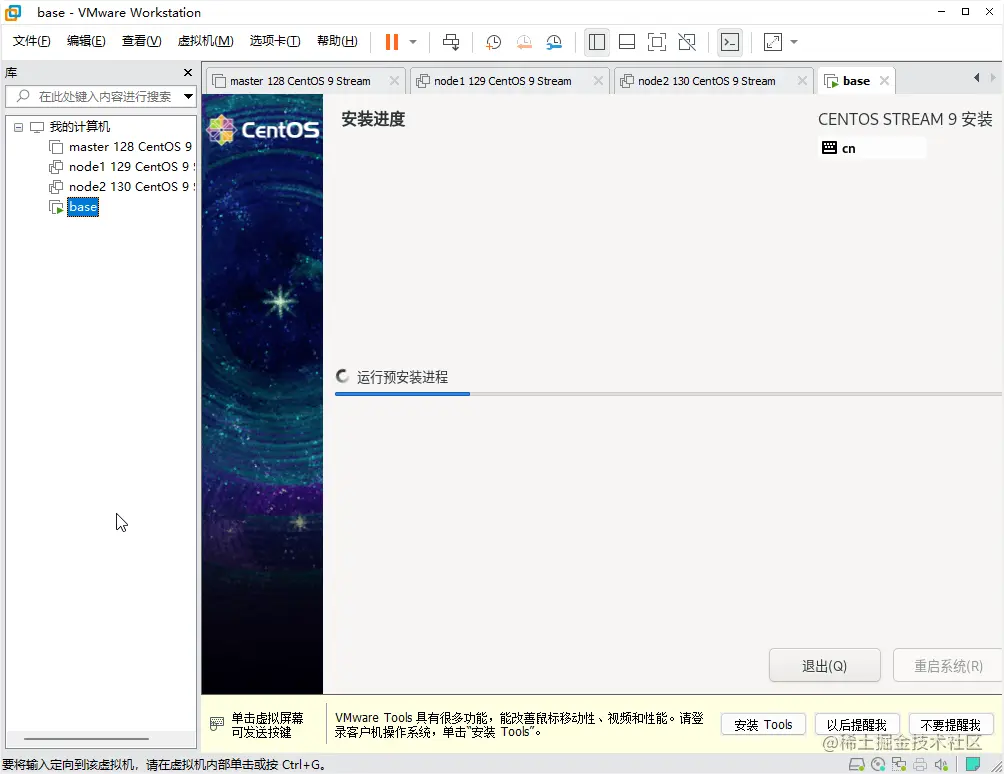
Task: Enter full screen mode icon
Action: tap(657, 42)
